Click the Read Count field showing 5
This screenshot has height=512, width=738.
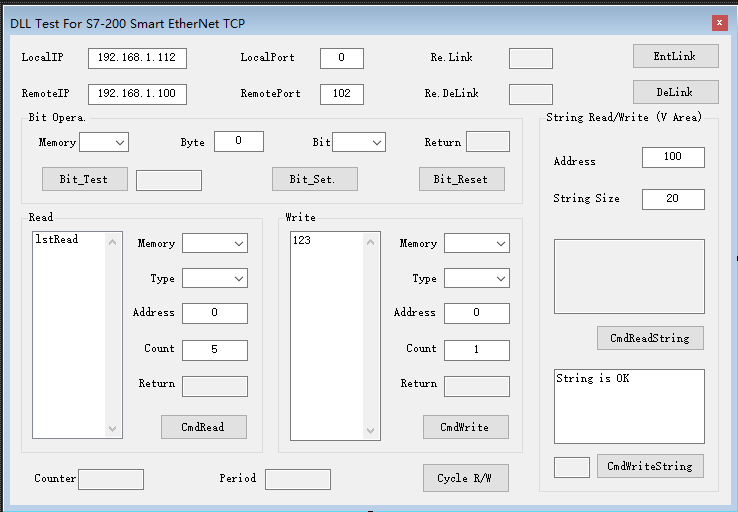click(215, 350)
